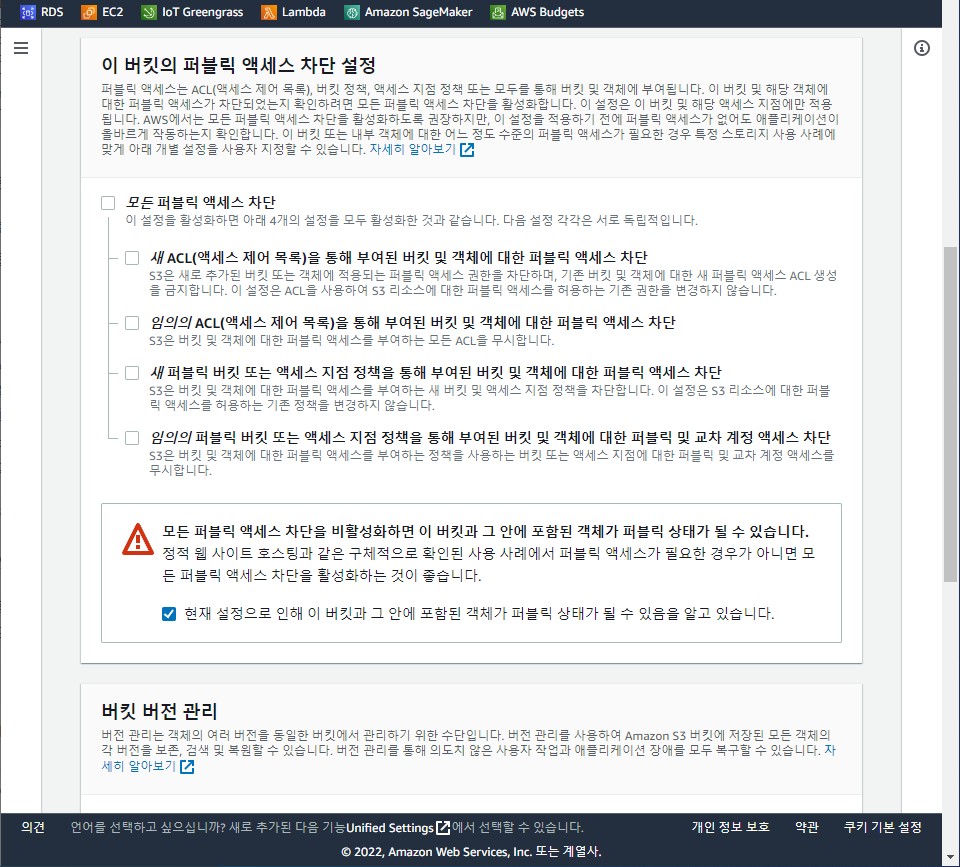Check 임의의 퍼블릭 버킷 정책 및 교차 계정 차단

click(132, 438)
